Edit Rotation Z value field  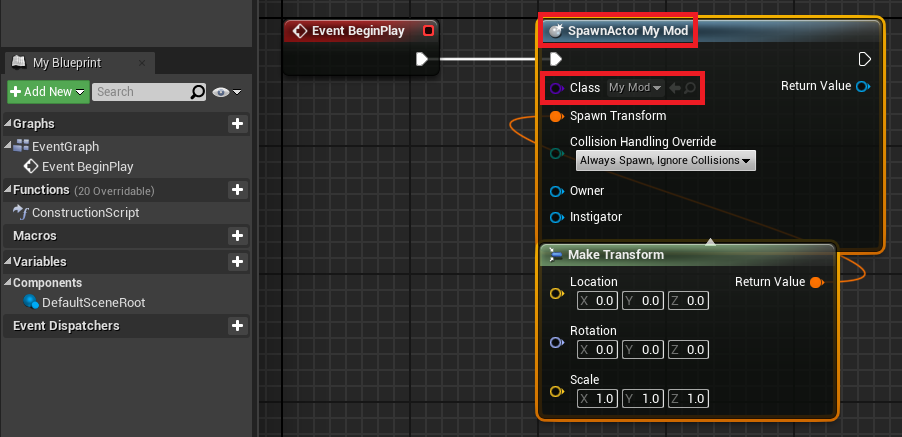point(688,350)
